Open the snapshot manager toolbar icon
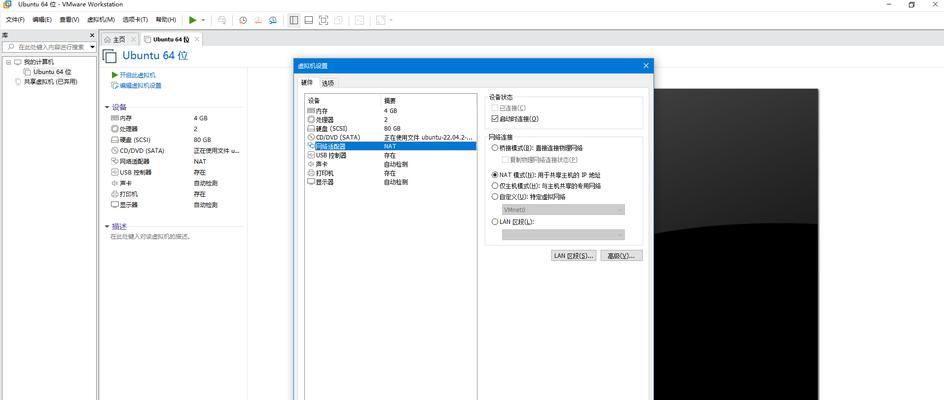 coord(273,20)
